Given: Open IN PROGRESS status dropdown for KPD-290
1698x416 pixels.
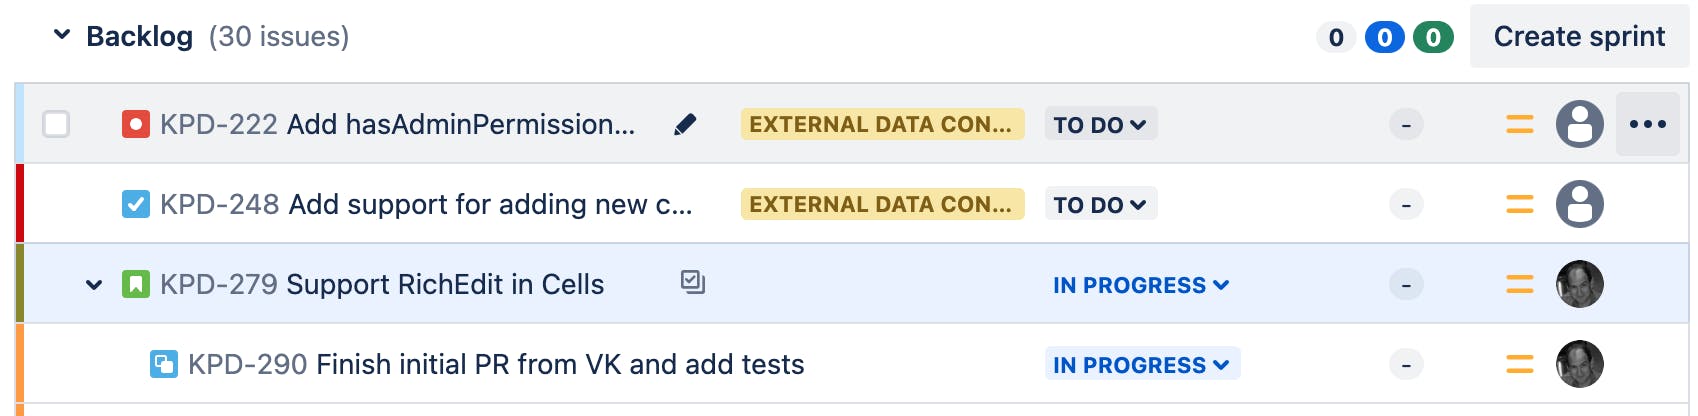Looking at the screenshot, I should 1142,364.
